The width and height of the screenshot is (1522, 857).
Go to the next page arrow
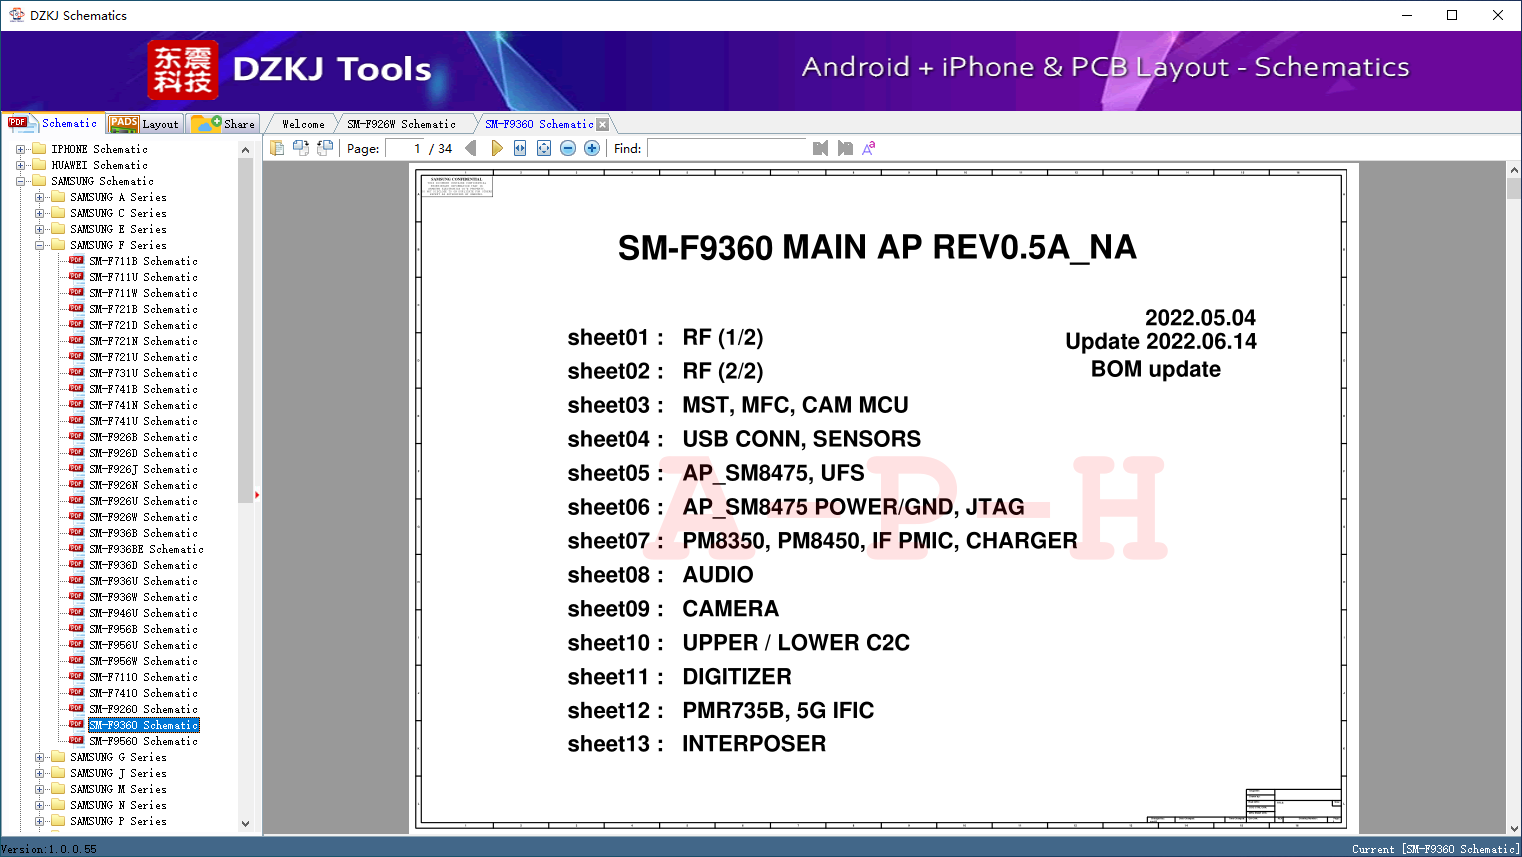(x=496, y=148)
